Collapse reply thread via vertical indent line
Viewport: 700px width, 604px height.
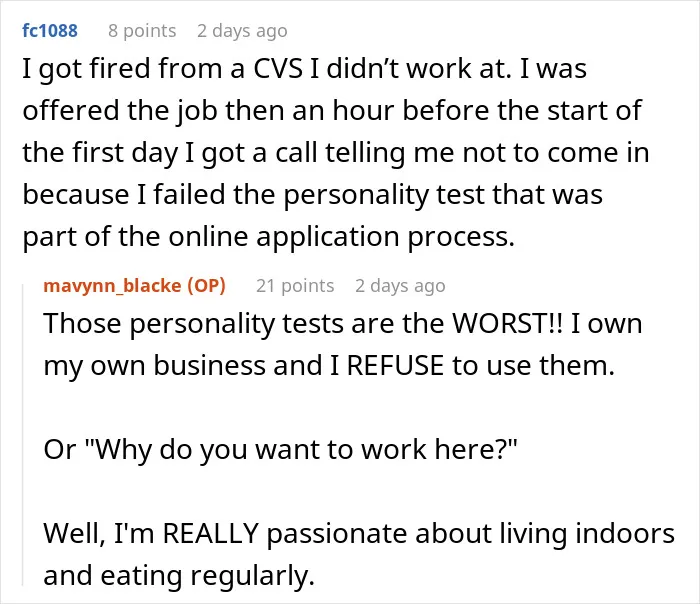click(23, 434)
